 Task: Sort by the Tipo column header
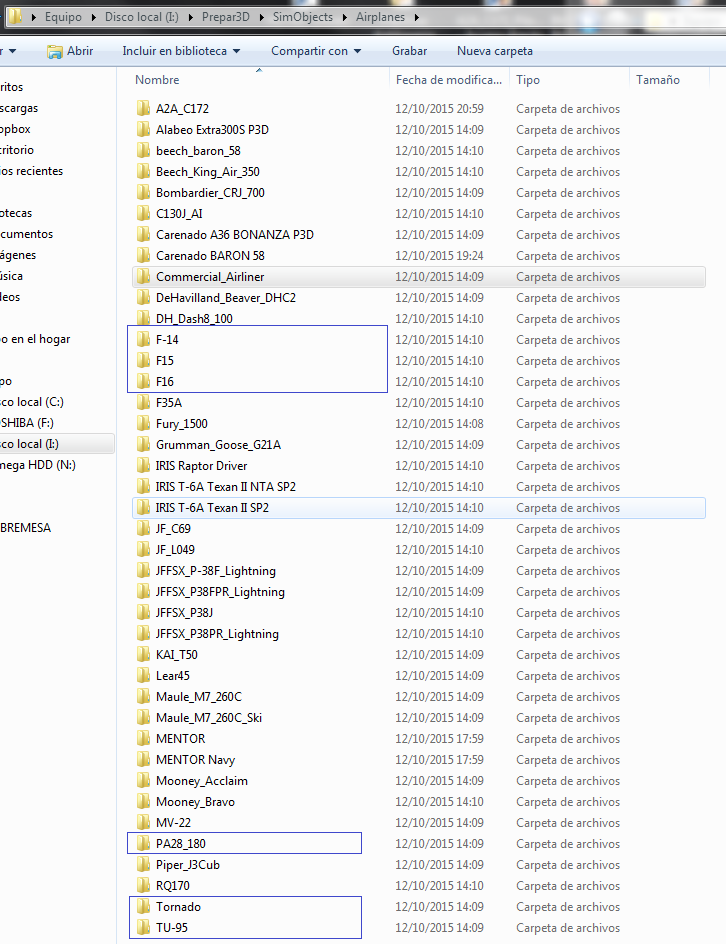(x=528, y=80)
